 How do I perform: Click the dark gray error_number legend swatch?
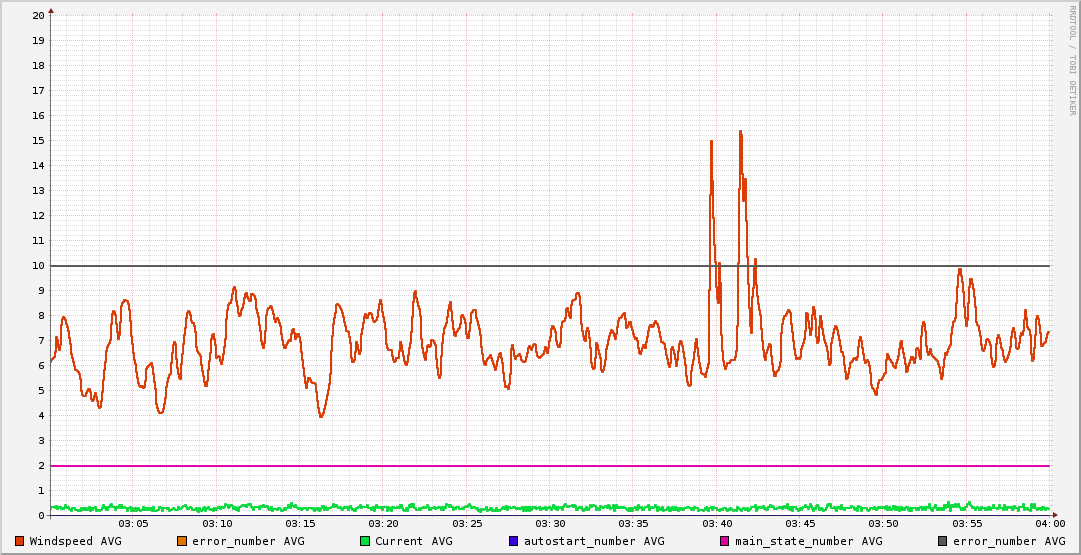(943, 541)
